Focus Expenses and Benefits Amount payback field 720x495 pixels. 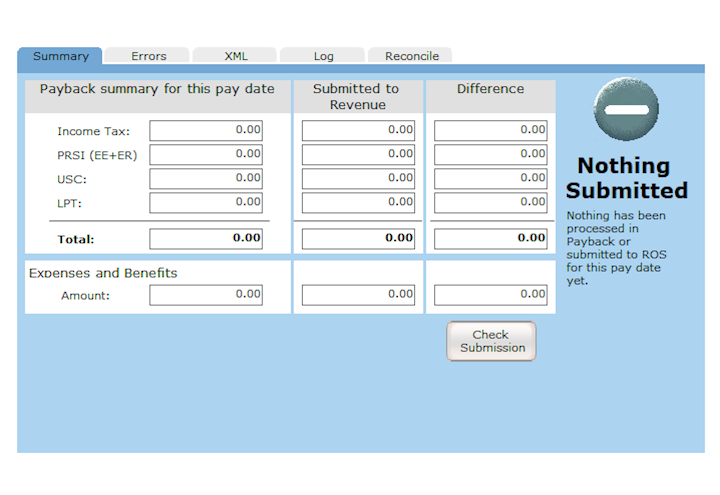pos(206,295)
